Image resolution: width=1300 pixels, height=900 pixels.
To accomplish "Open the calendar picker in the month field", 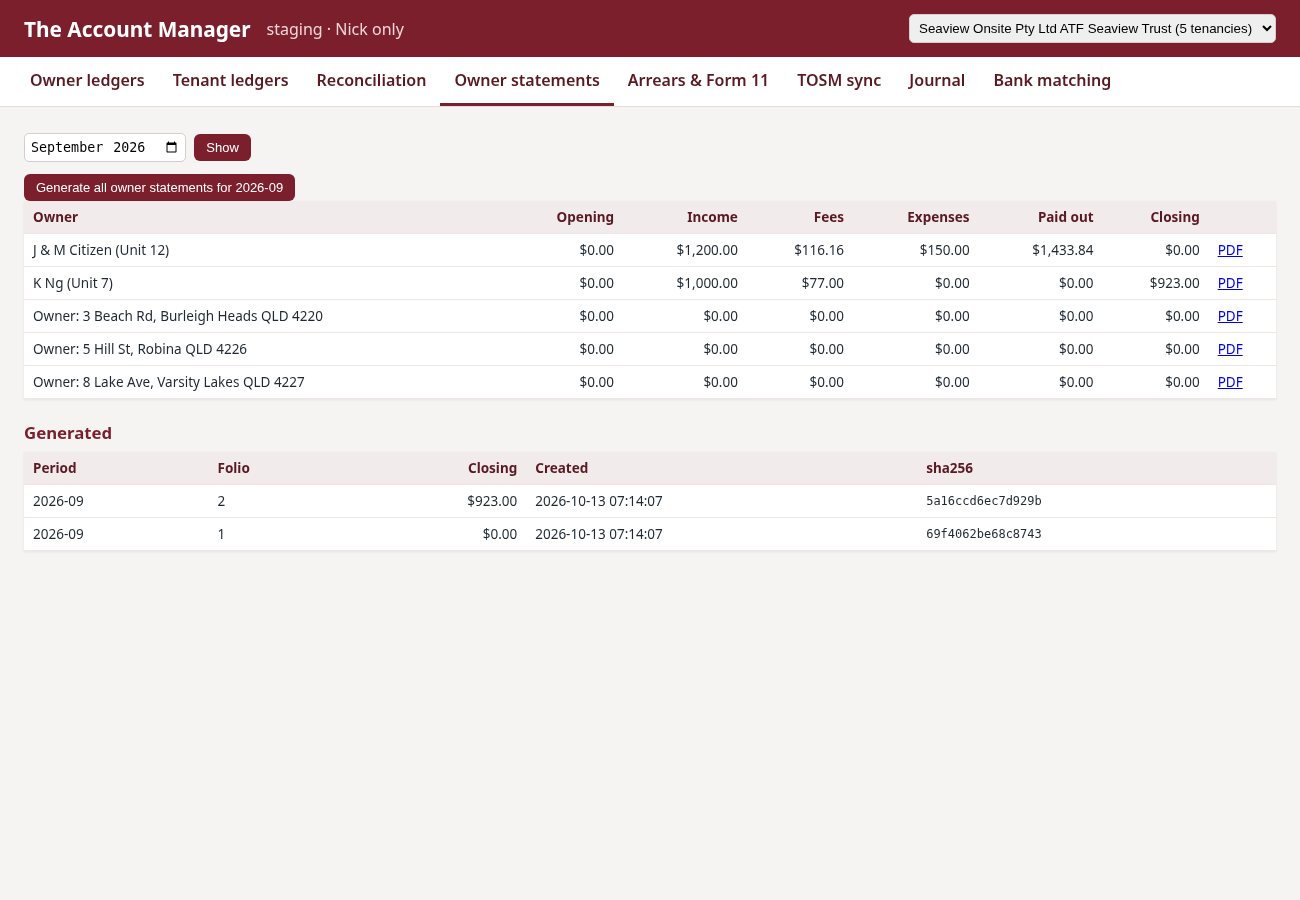I will (x=171, y=147).
